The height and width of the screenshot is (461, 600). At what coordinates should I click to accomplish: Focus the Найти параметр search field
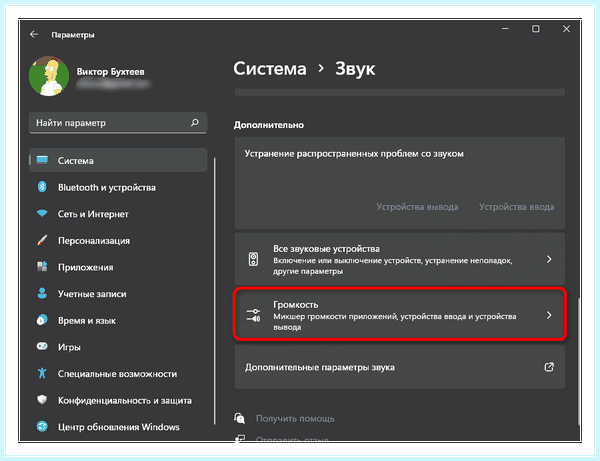pyautogui.click(x=118, y=123)
